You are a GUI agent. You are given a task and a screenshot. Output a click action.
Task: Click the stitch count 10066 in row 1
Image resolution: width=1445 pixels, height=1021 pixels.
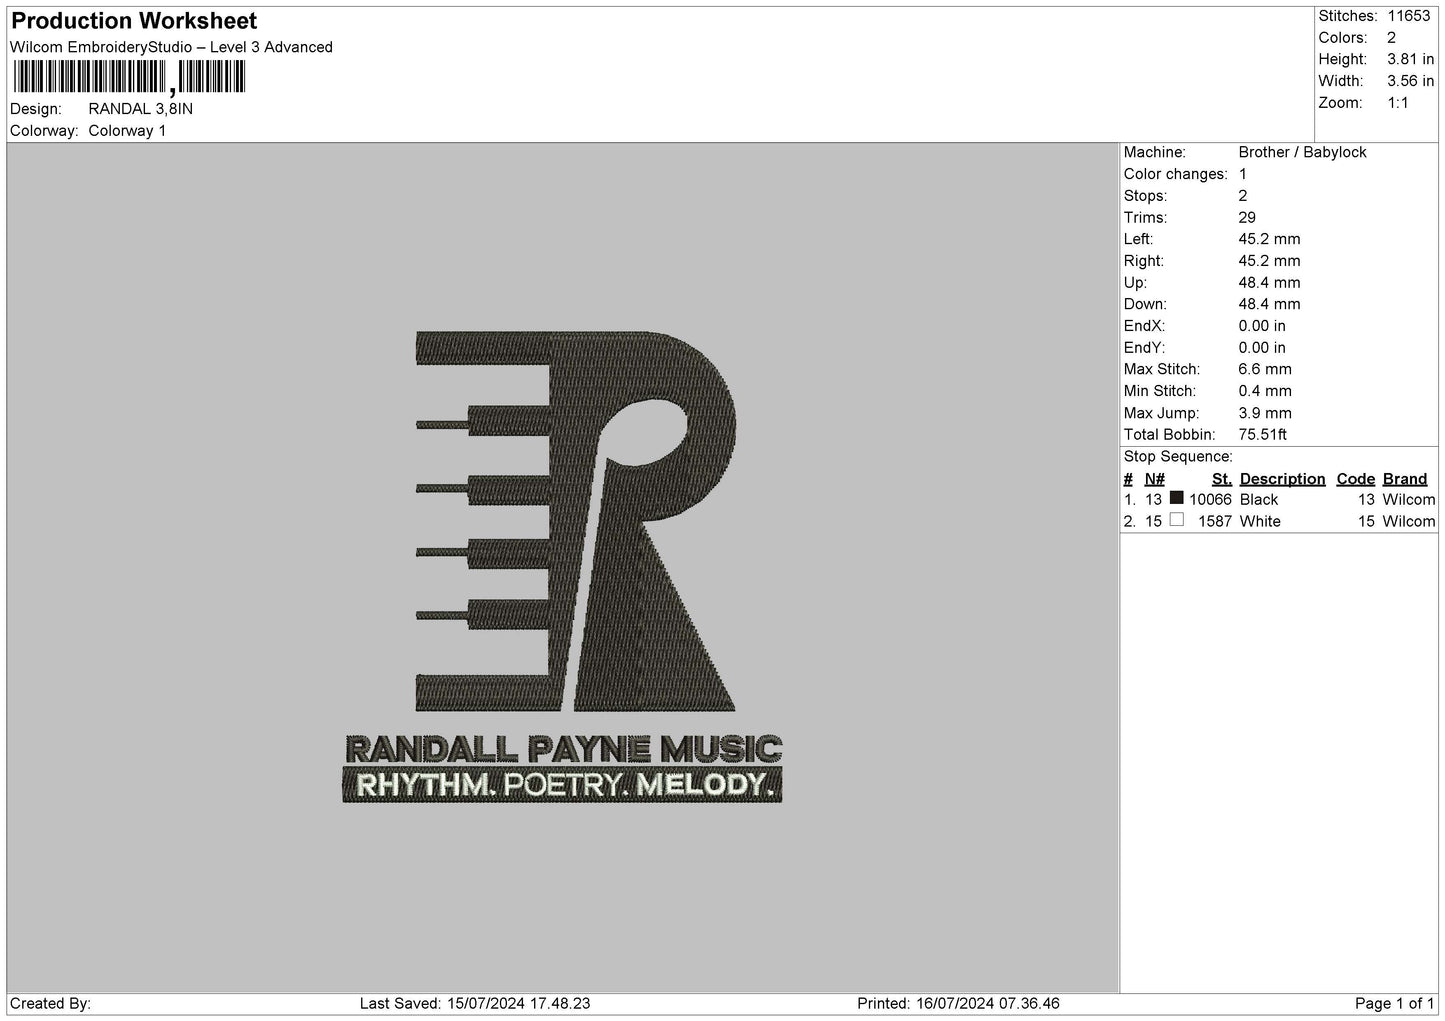click(x=1211, y=500)
